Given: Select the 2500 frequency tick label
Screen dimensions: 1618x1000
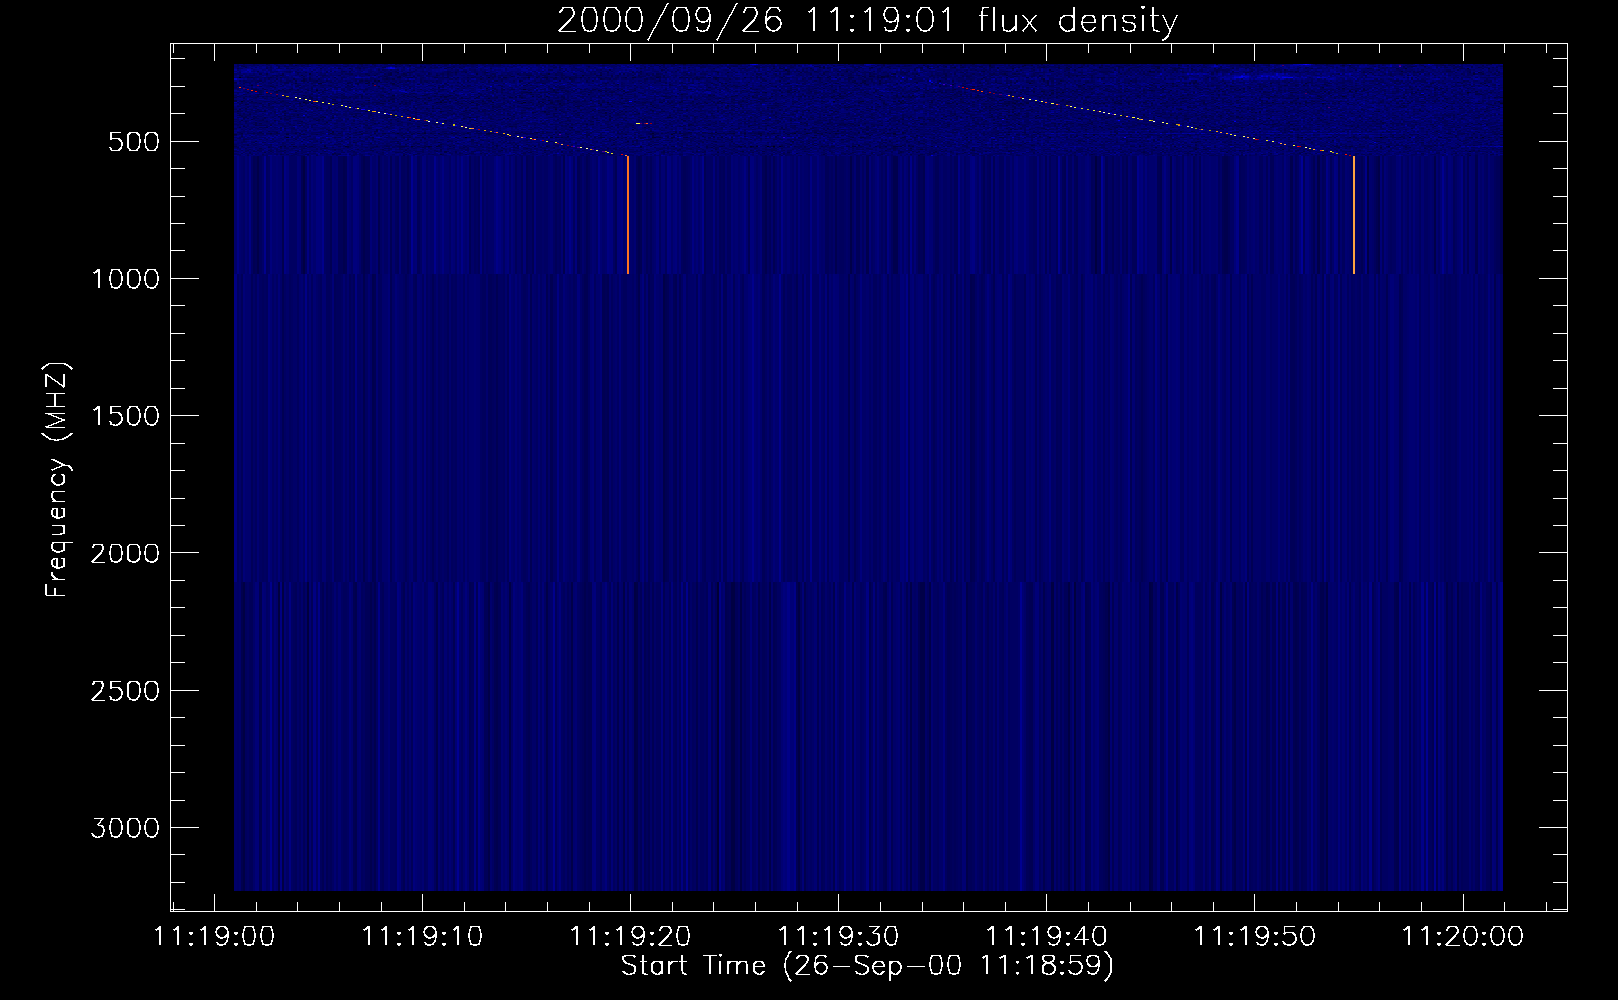Looking at the screenshot, I should pos(125,691).
